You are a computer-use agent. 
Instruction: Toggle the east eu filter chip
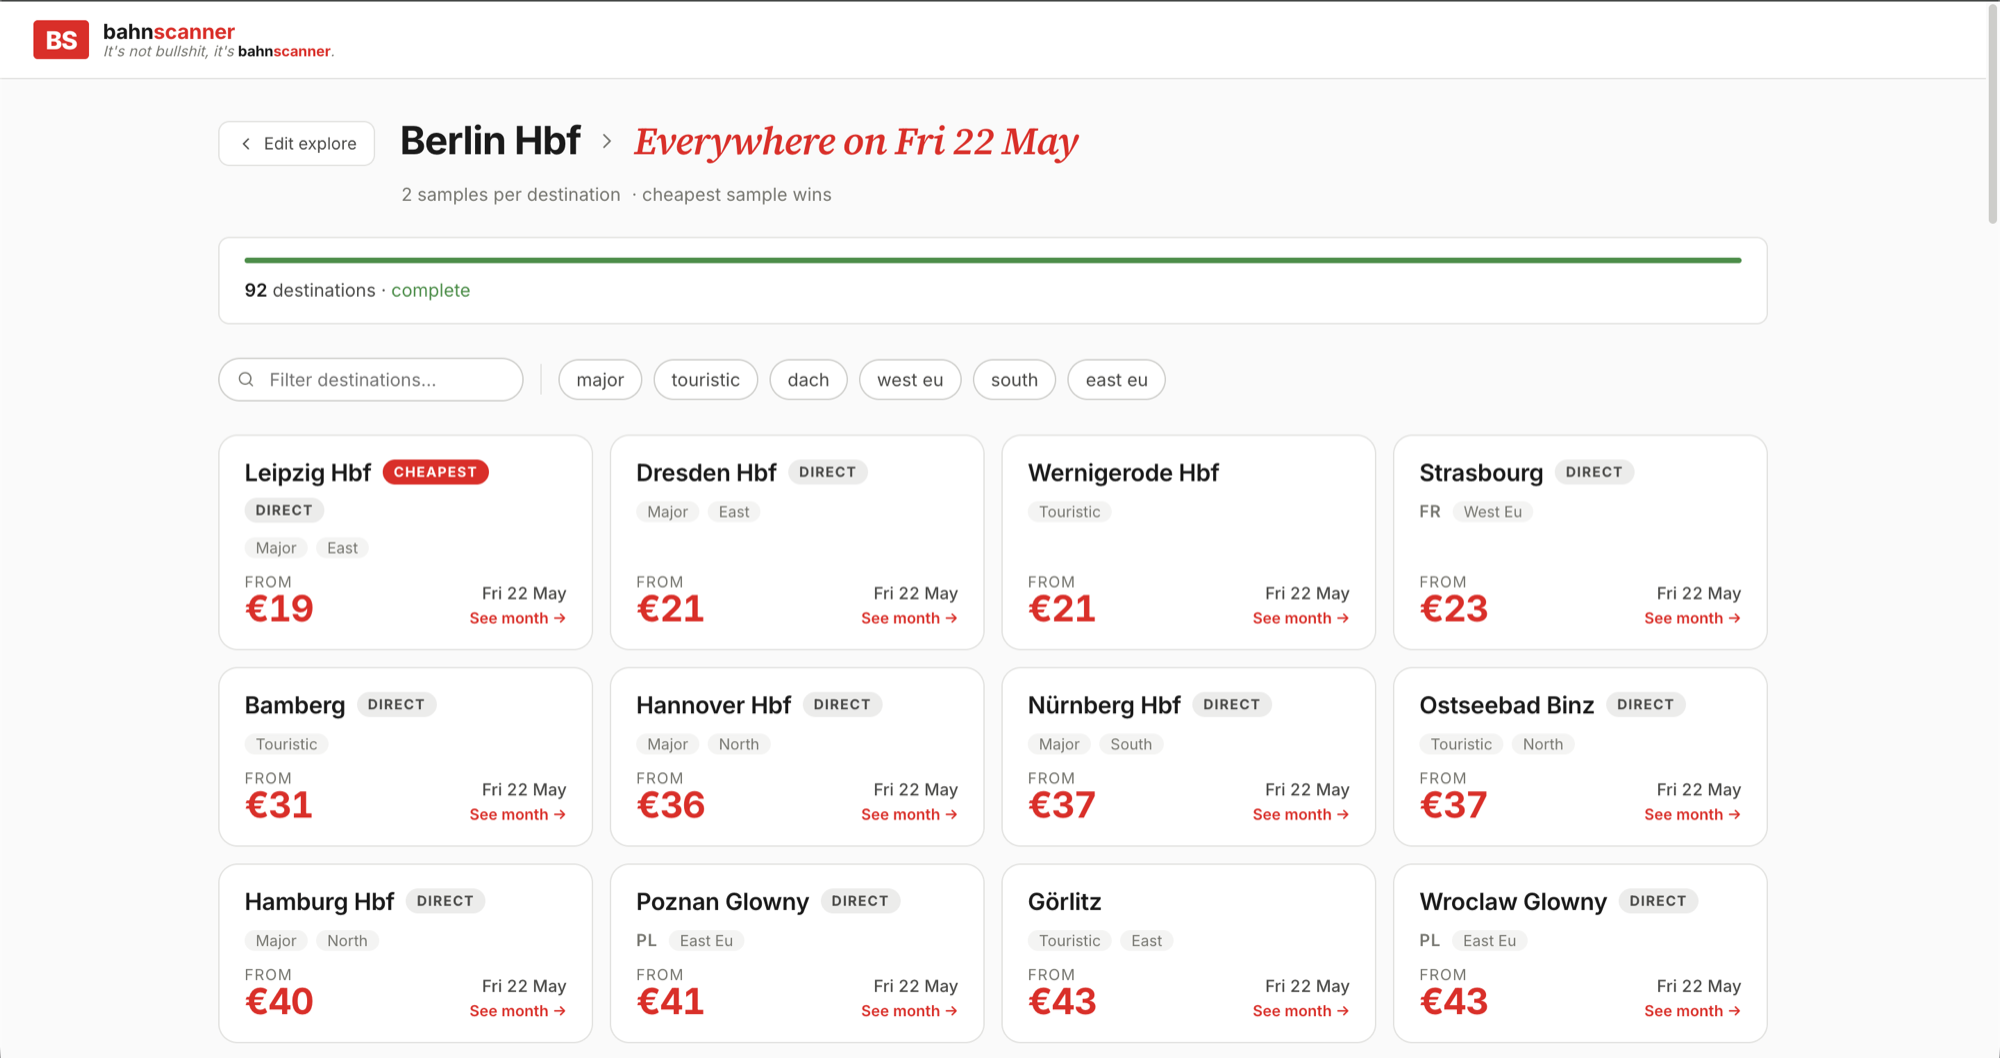tap(1116, 380)
